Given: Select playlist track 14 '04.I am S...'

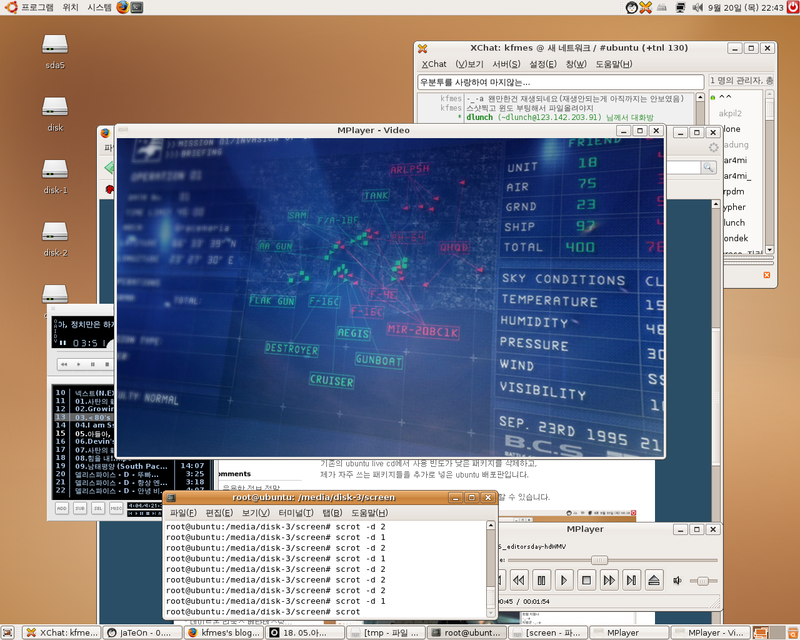Looking at the screenshot, I should coord(84,425).
